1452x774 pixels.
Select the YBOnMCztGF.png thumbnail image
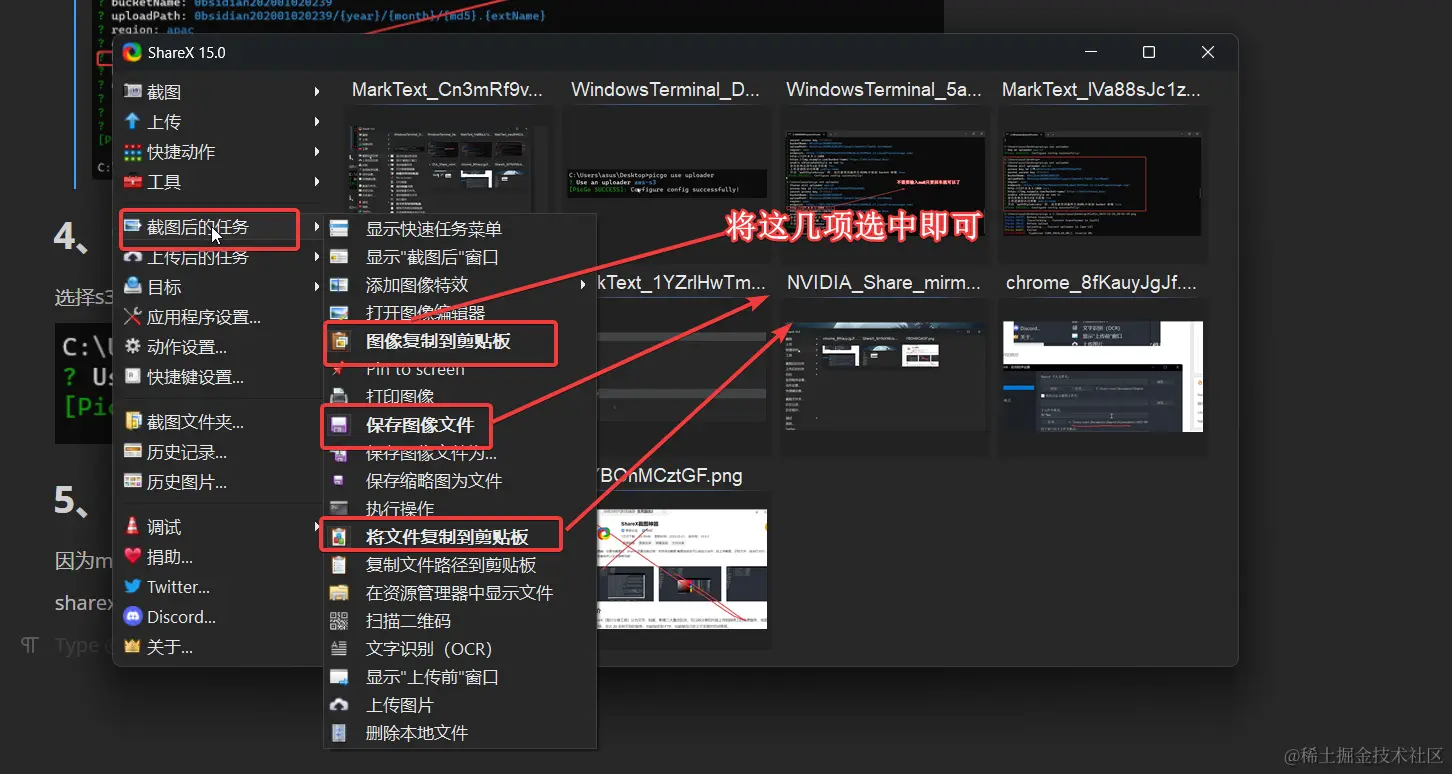pyautogui.click(x=684, y=567)
